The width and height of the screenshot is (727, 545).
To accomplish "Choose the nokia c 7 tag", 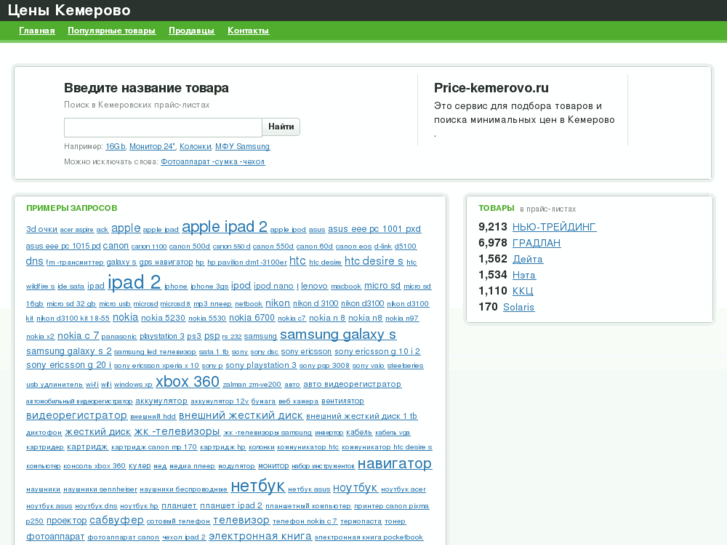I will 78,335.
